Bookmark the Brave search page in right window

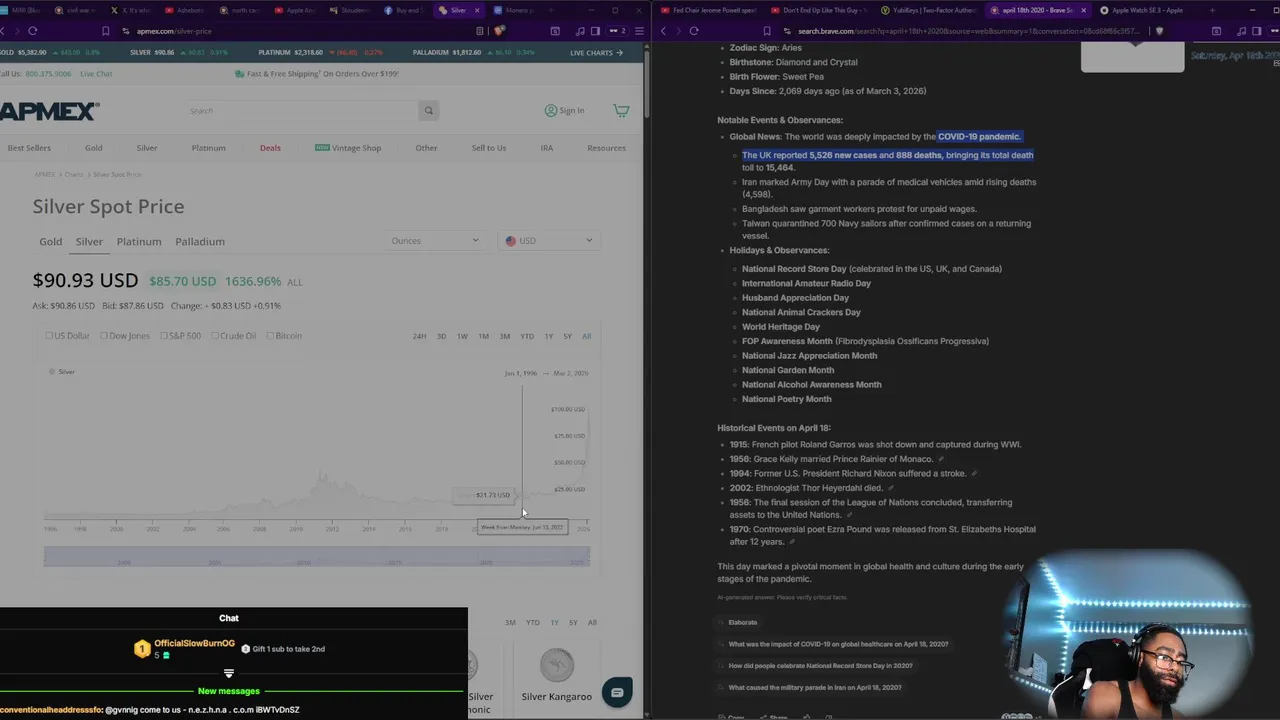pyautogui.click(x=767, y=31)
